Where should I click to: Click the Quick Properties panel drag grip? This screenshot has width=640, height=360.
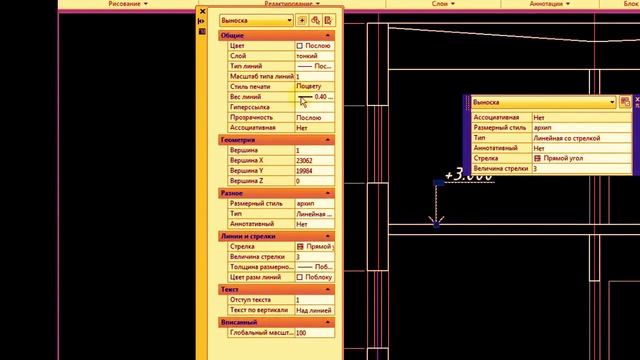467,102
